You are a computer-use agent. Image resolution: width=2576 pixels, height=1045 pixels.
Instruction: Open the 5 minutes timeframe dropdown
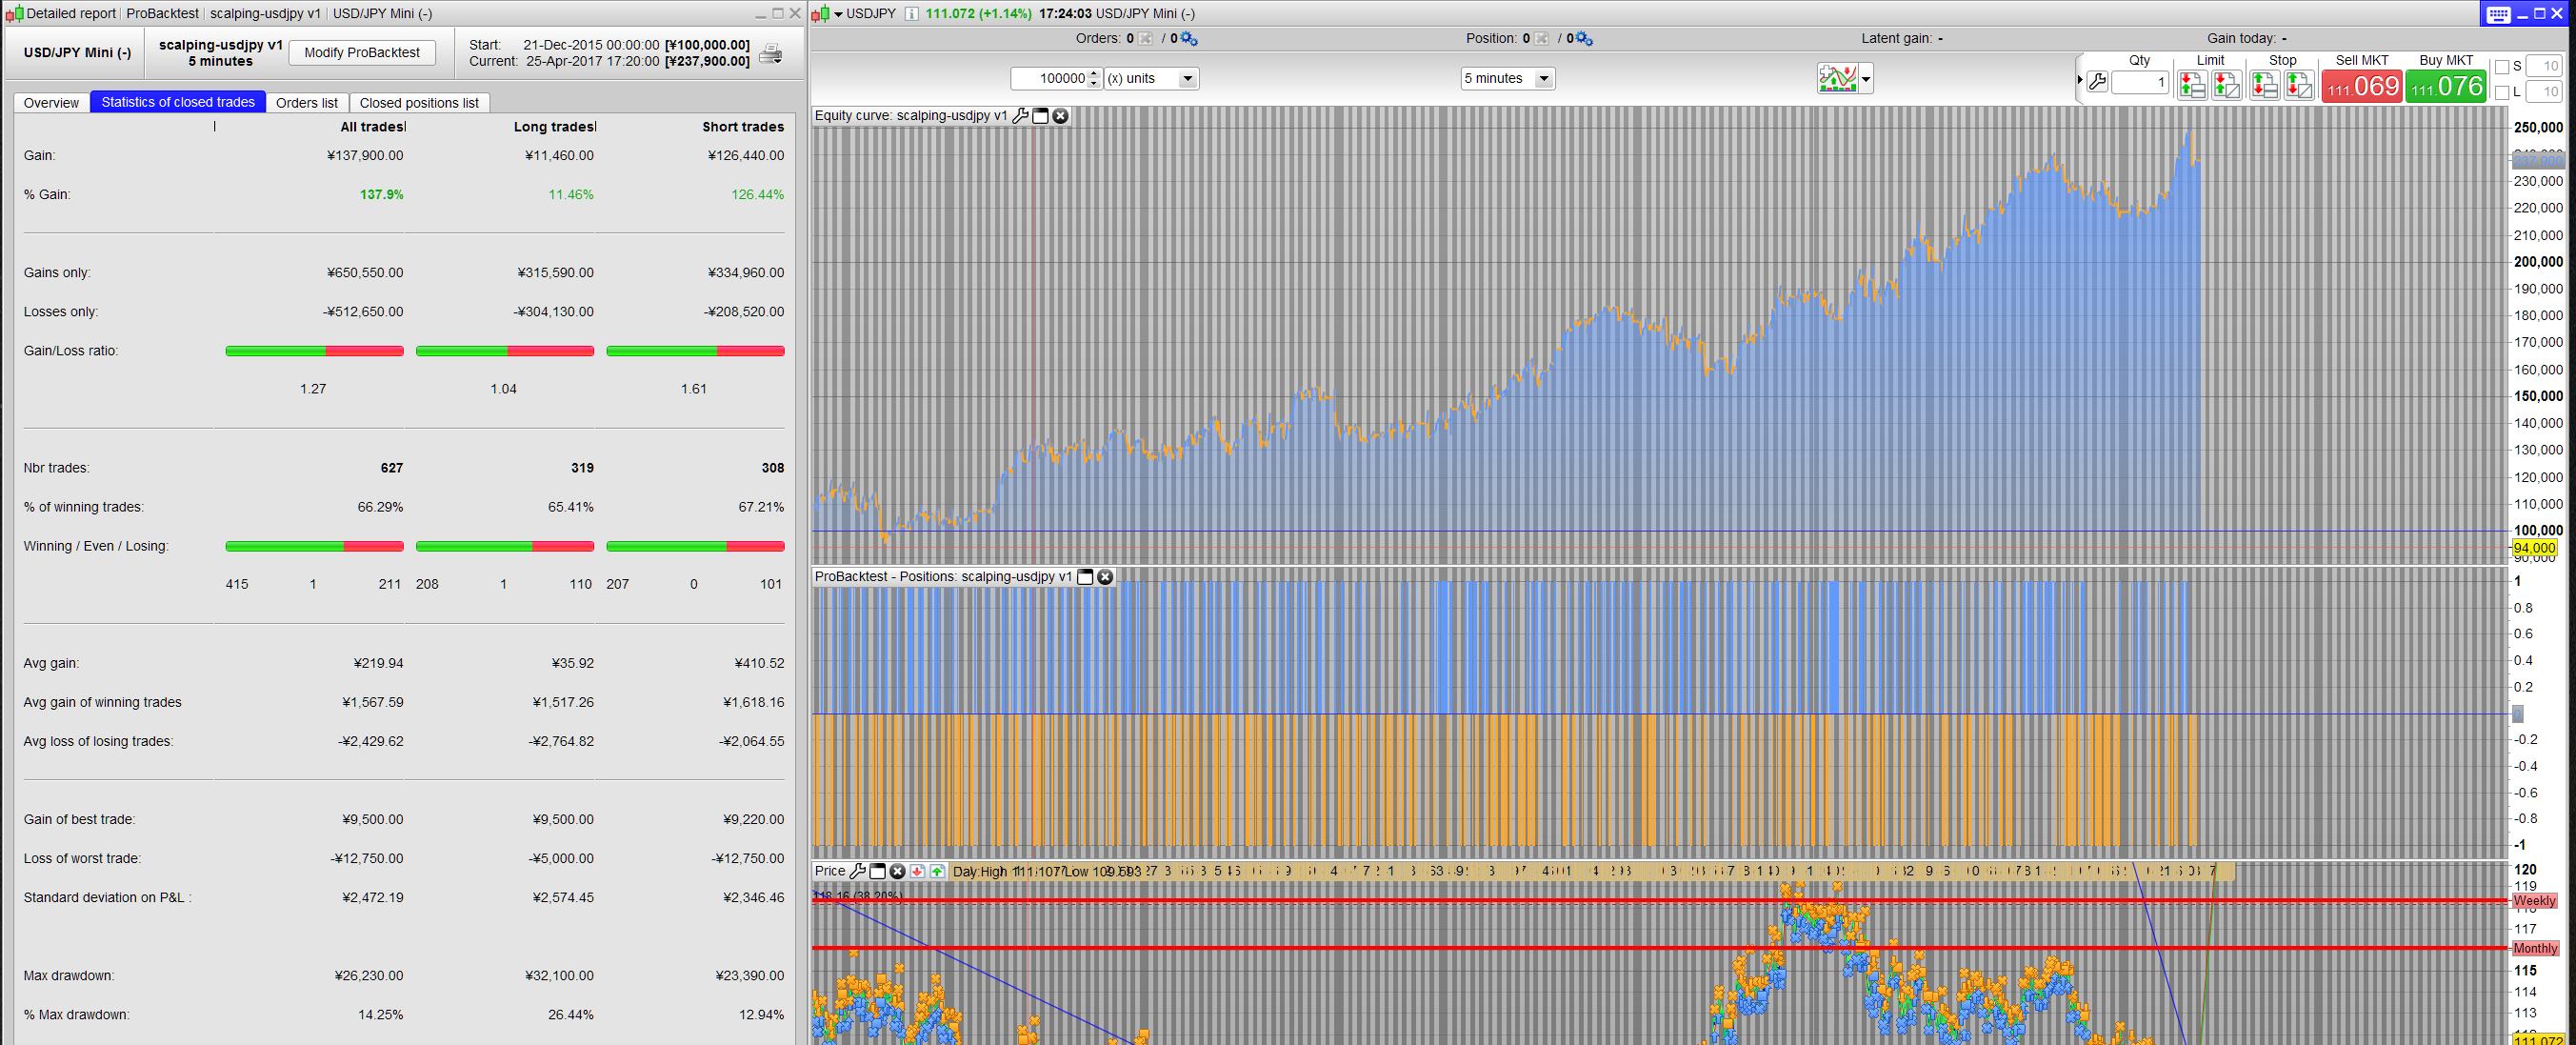click(x=1544, y=79)
